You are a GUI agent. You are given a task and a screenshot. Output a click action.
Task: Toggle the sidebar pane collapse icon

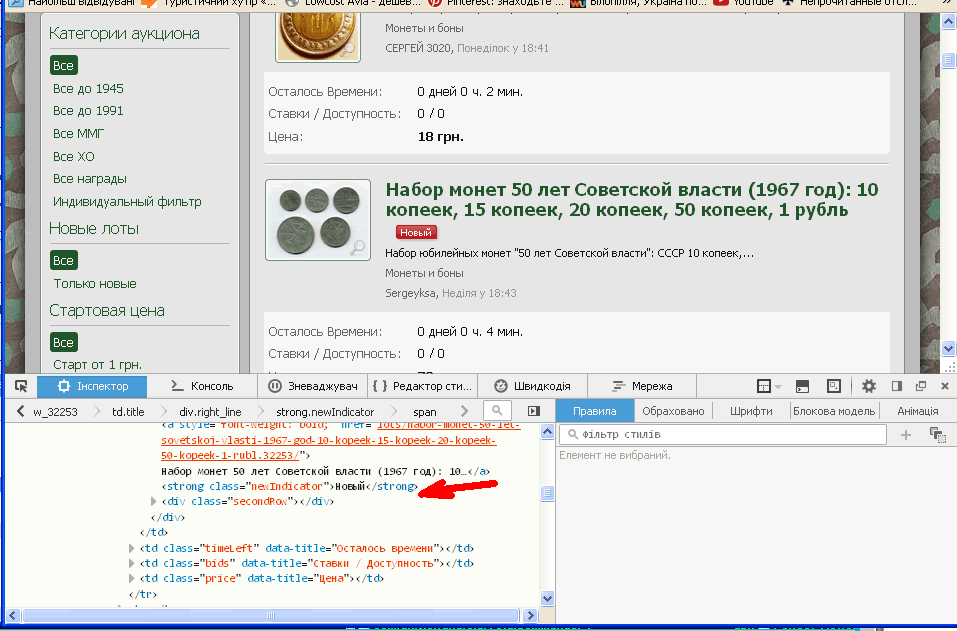[x=534, y=411]
